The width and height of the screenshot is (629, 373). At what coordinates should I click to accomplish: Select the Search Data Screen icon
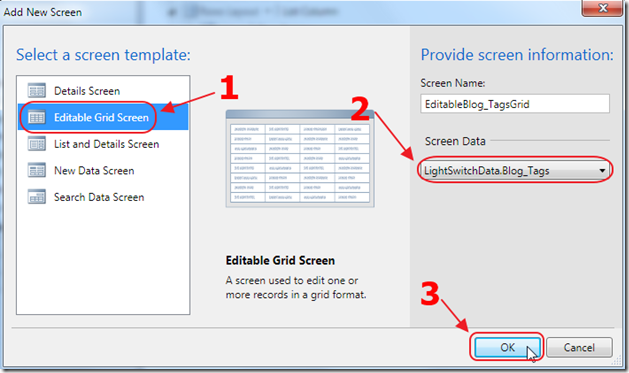coord(37,197)
